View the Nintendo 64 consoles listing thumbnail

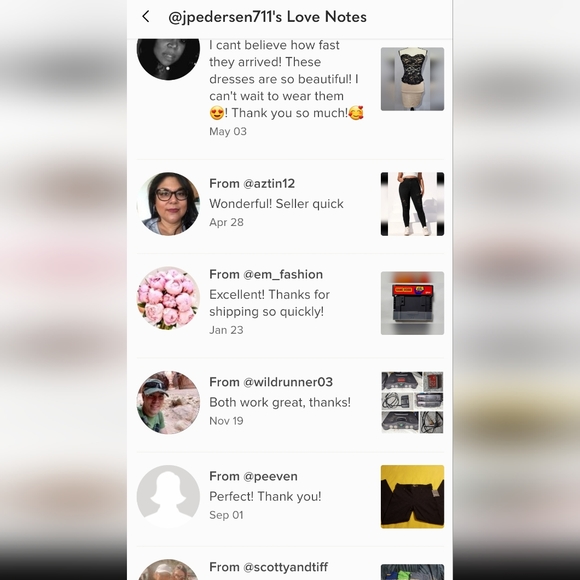(x=412, y=402)
